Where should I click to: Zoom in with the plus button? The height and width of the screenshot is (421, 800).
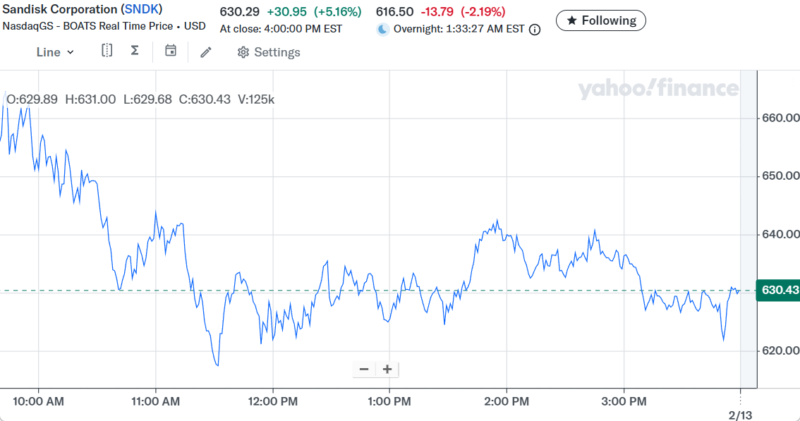[x=387, y=369]
